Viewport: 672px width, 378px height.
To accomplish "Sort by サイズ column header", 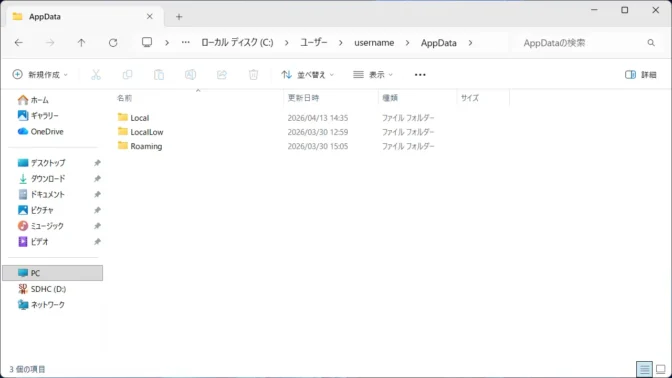I will [483, 98].
